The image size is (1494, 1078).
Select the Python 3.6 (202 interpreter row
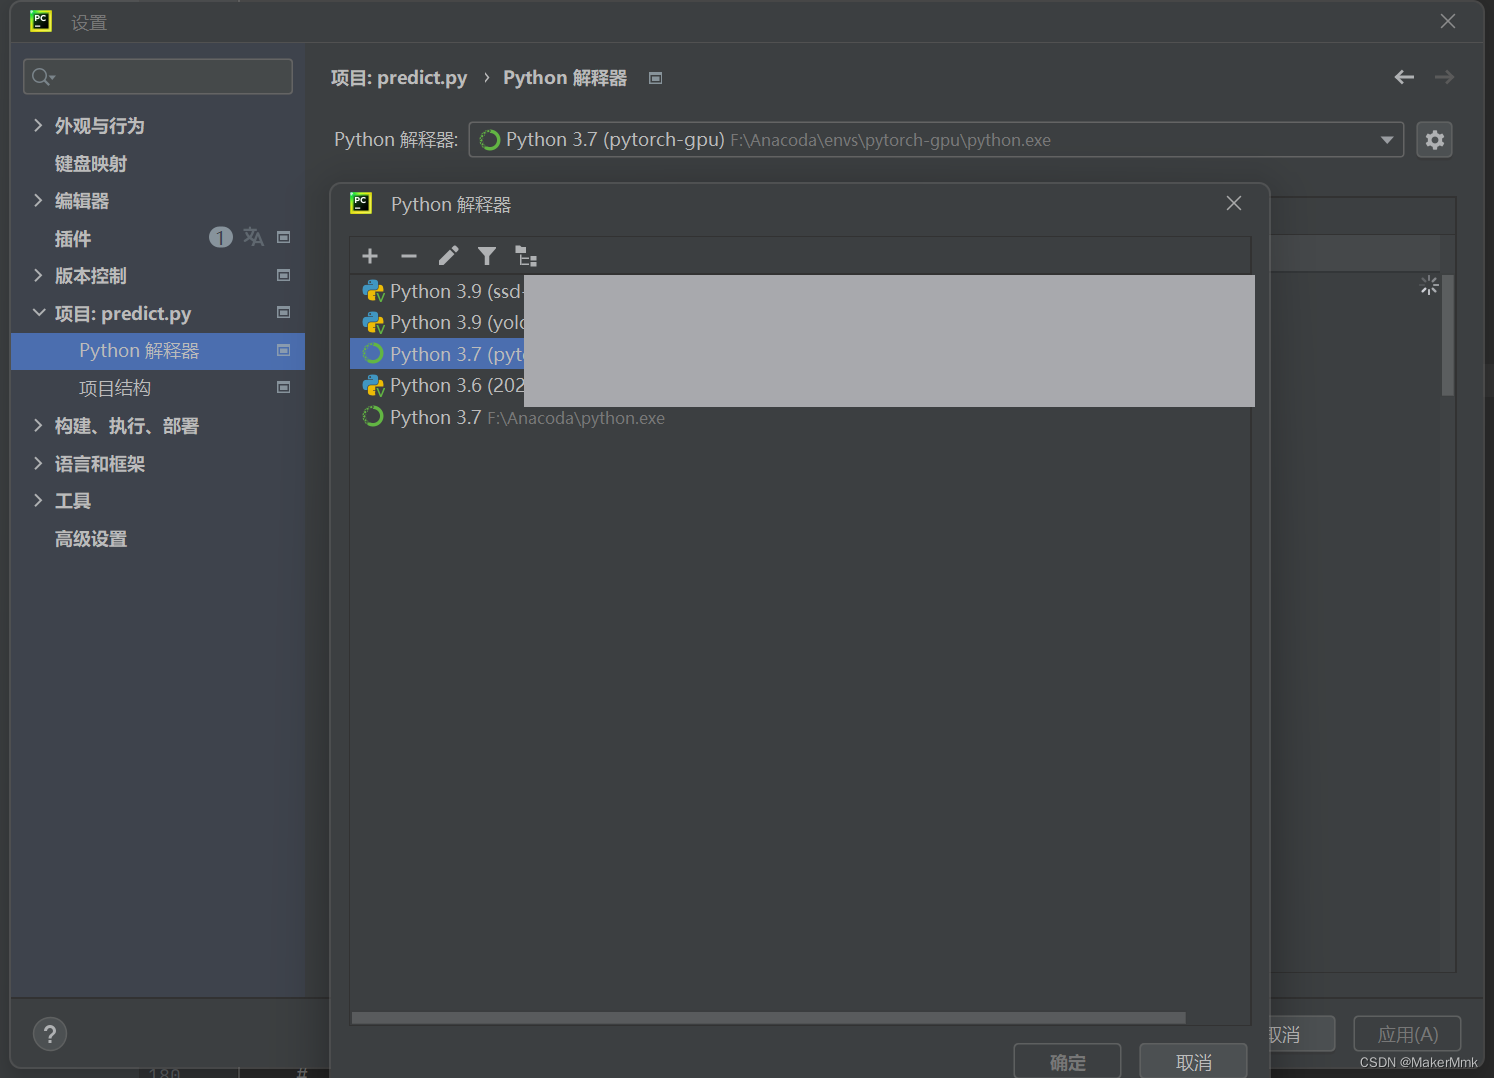800,385
